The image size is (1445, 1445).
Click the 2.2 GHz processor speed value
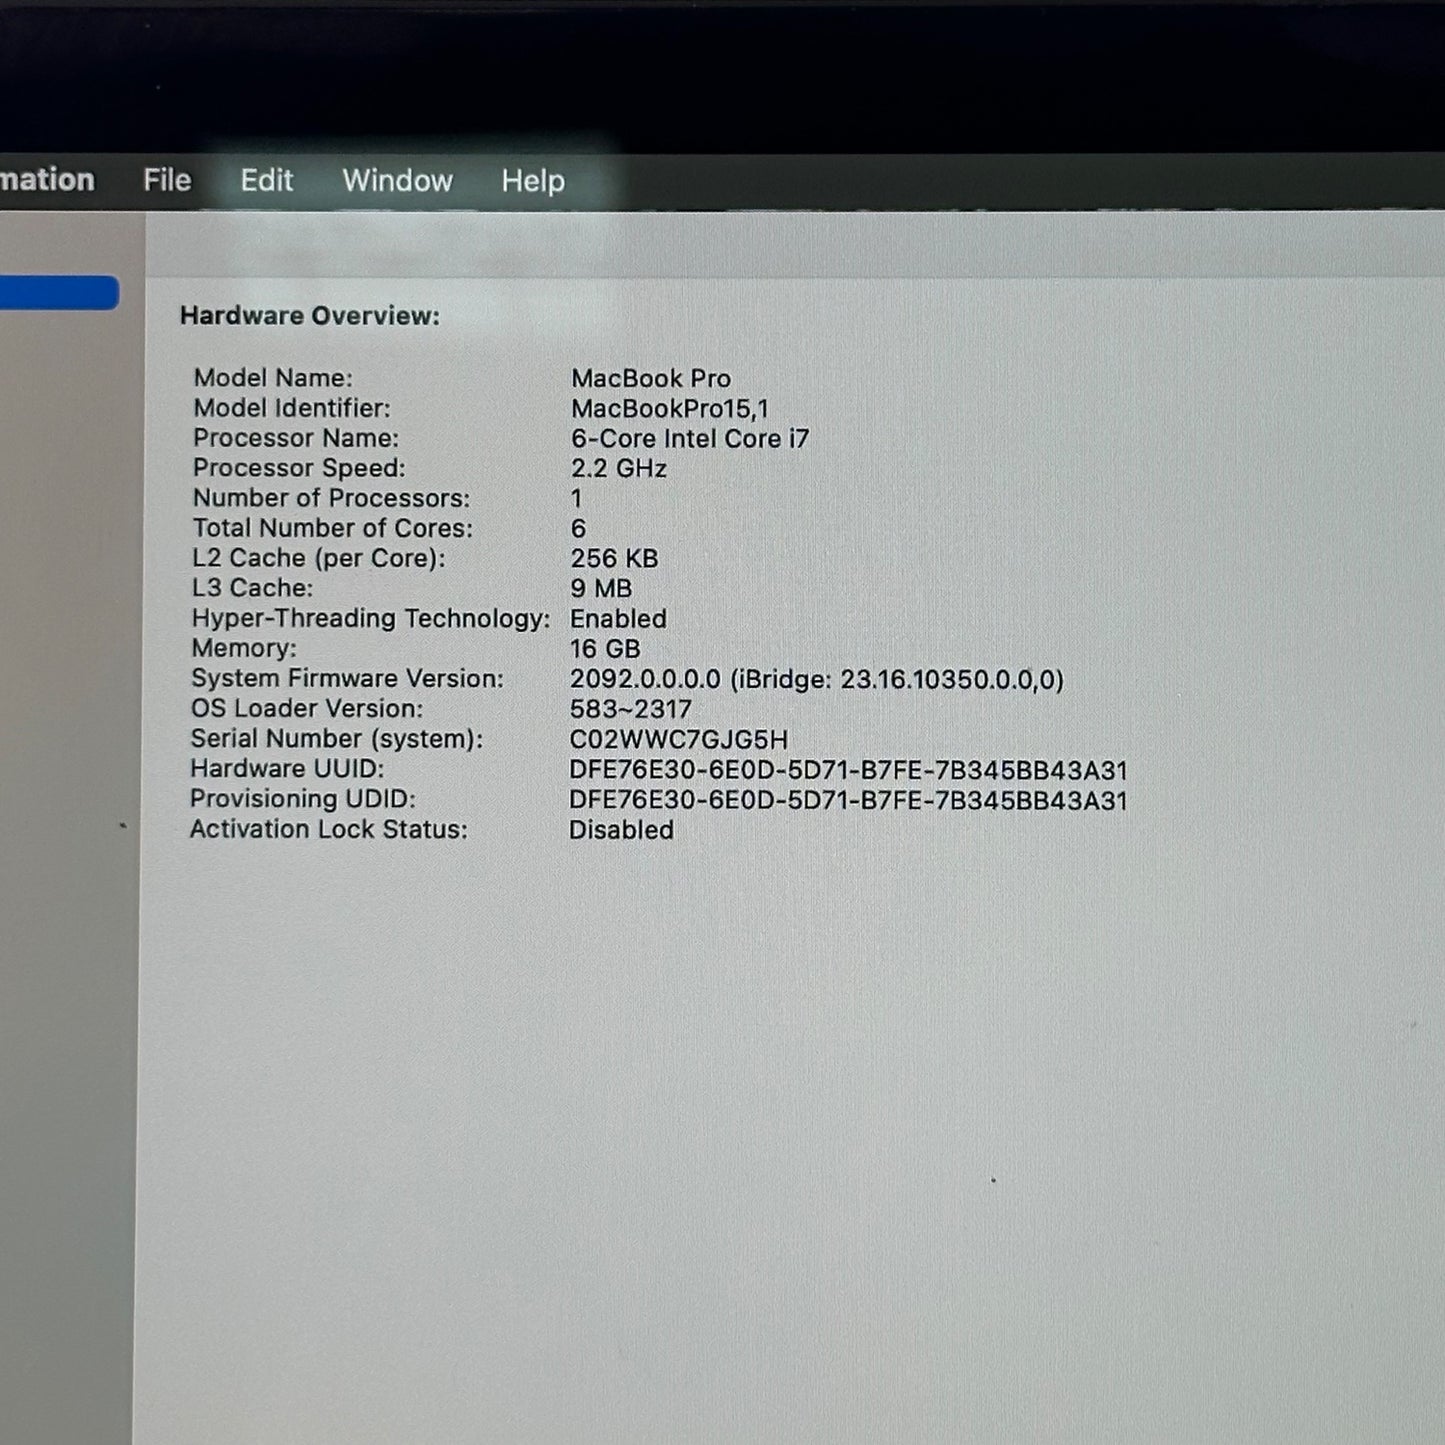click(x=618, y=469)
